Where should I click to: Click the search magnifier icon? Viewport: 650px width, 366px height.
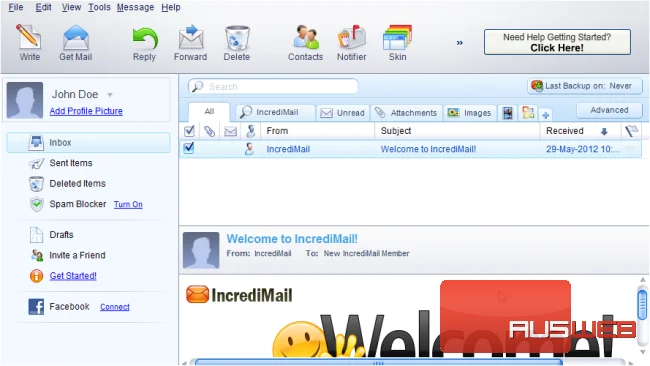point(198,86)
